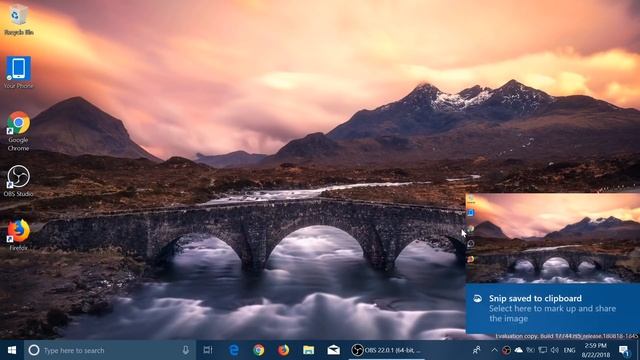Click in the Type here to search field
Screen dimensions: 640x360
(x=110, y=350)
